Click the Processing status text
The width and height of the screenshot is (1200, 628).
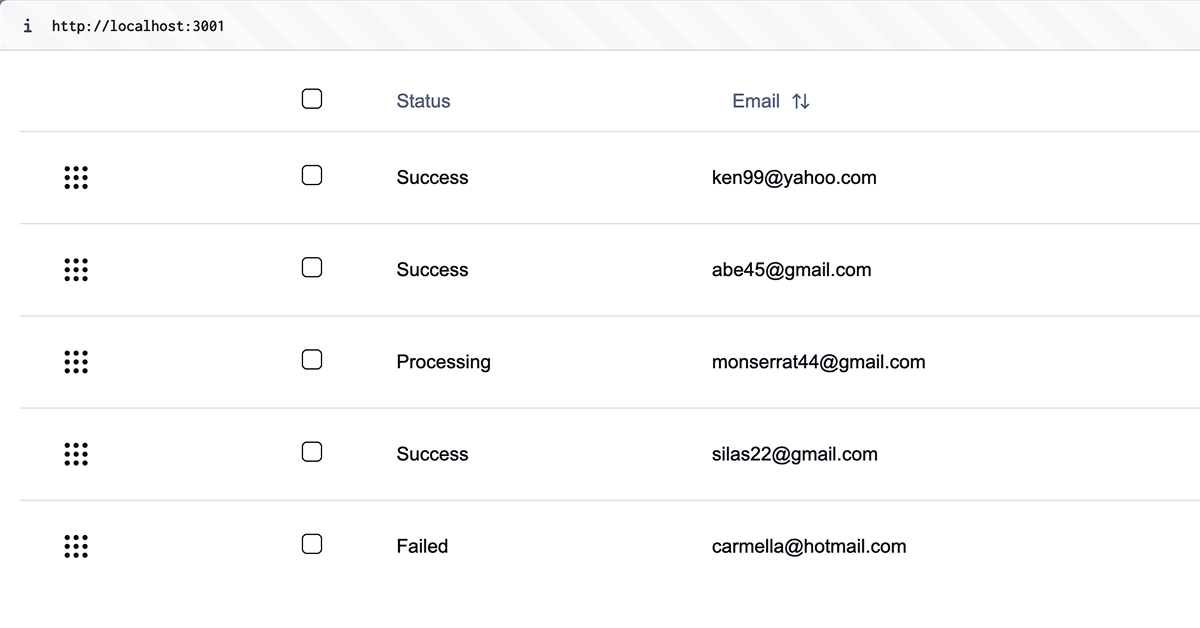pyautogui.click(x=444, y=362)
